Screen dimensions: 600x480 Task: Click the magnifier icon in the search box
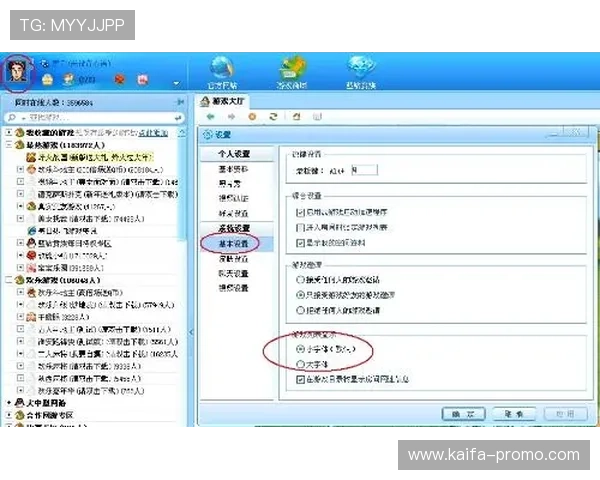(12, 117)
